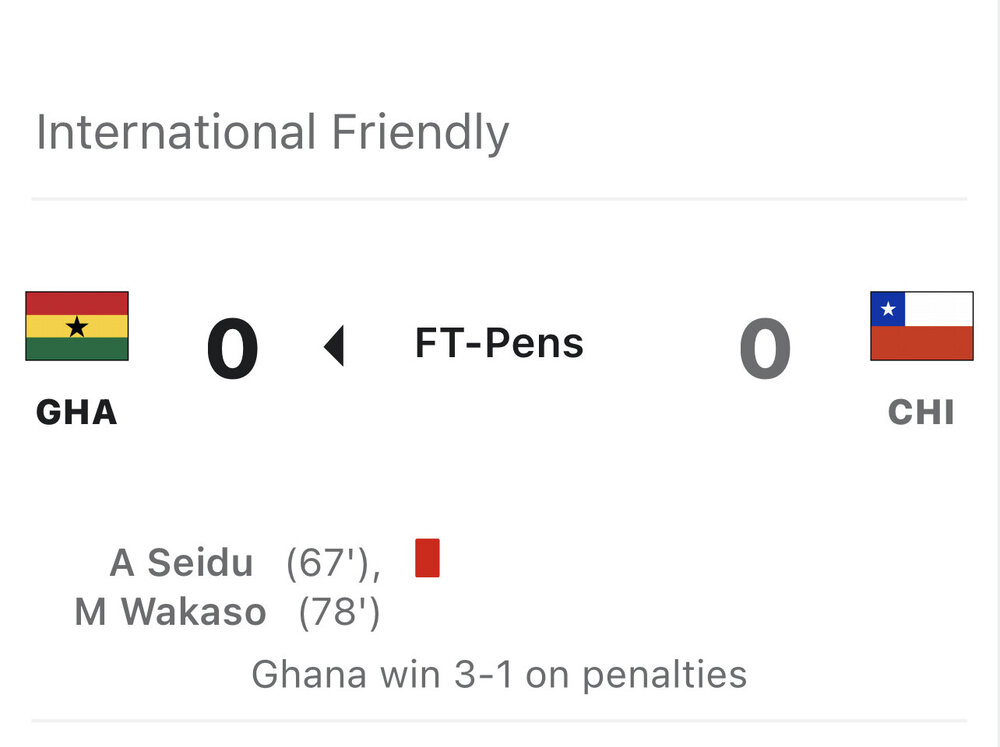Image resolution: width=1000 pixels, height=747 pixels.
Task: Click the 'Ghana win 3-1 on penalties' summary
Action: 499,674
